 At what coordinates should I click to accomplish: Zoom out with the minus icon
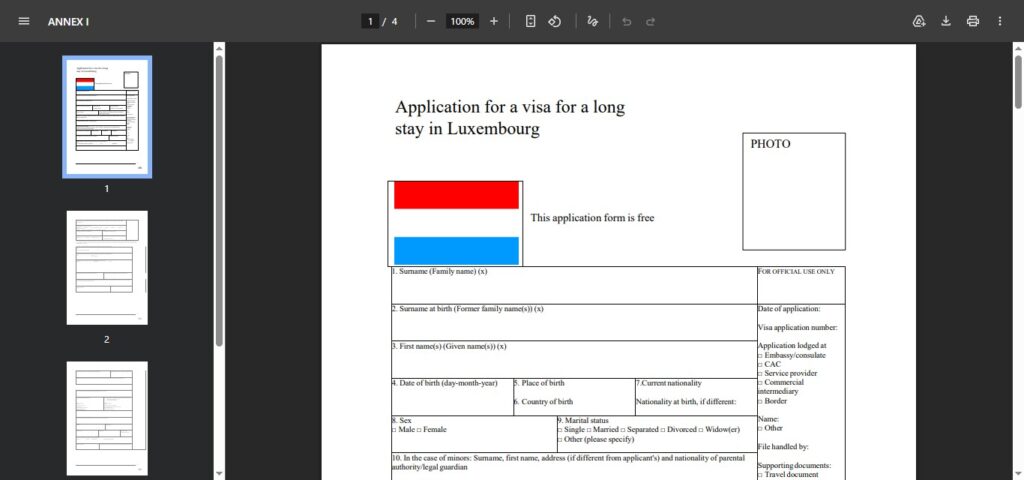click(431, 21)
